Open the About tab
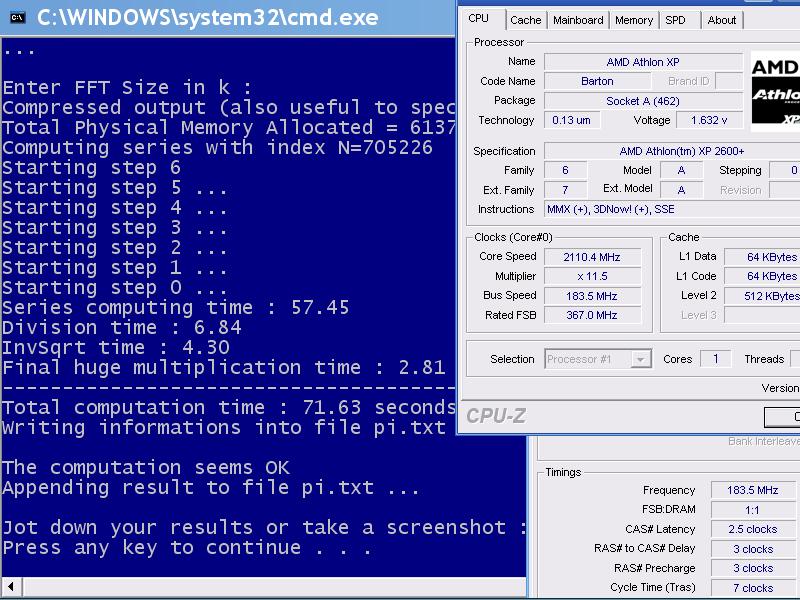The height and width of the screenshot is (600, 800). [721, 20]
